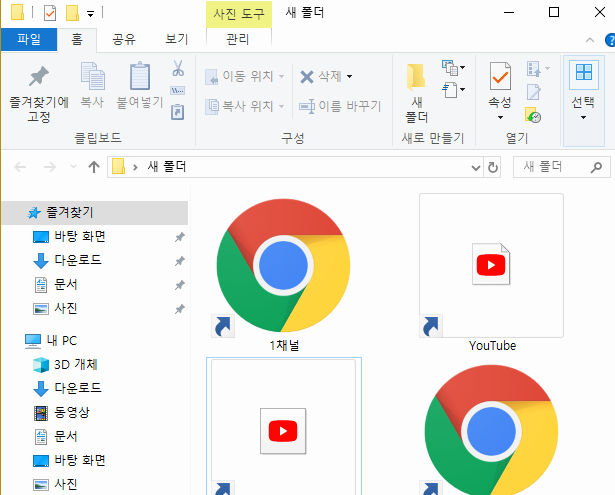Select the highlighted YouTube shortcut in second row

tap(284, 426)
